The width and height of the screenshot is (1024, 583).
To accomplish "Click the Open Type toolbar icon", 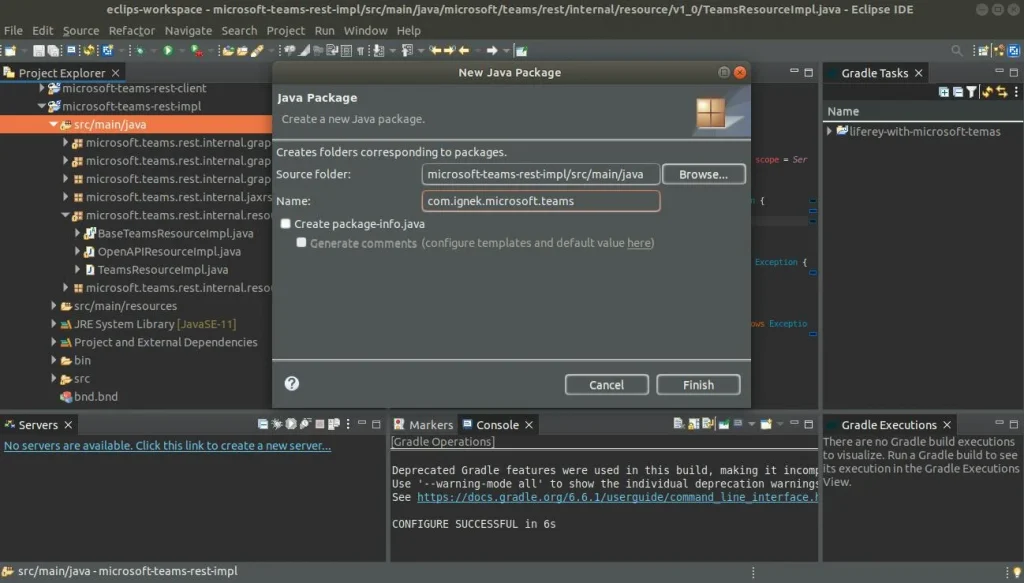I will 227,50.
